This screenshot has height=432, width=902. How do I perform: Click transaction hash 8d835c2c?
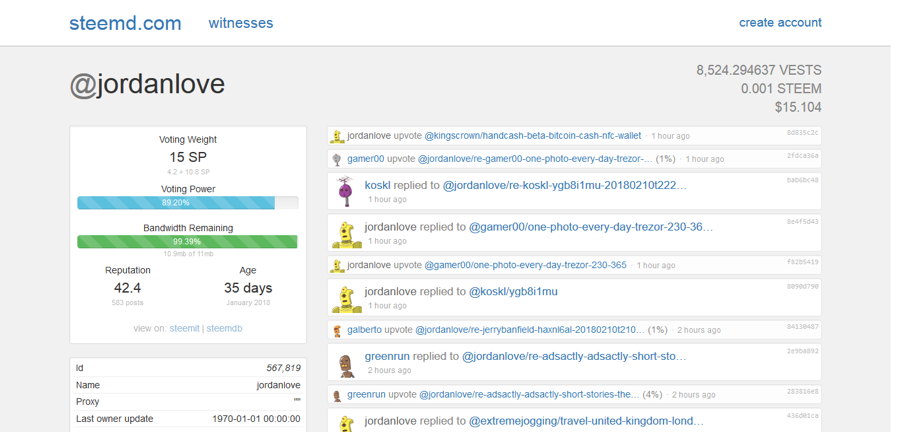point(802,133)
